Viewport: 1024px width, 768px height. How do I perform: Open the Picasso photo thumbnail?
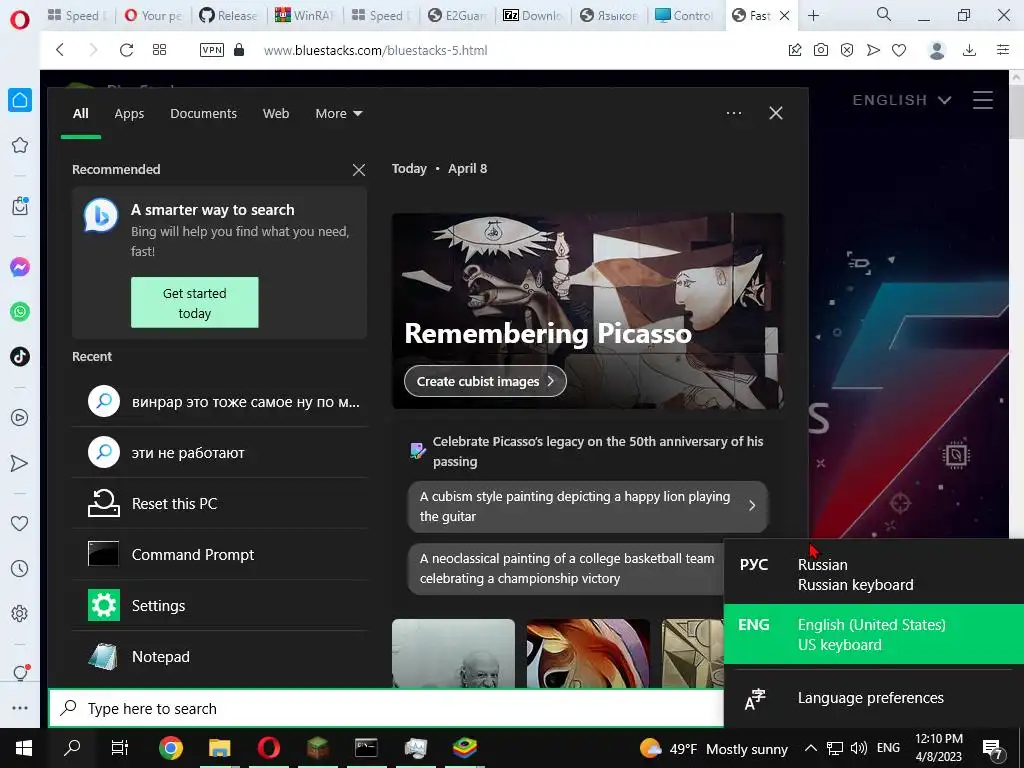coord(453,653)
